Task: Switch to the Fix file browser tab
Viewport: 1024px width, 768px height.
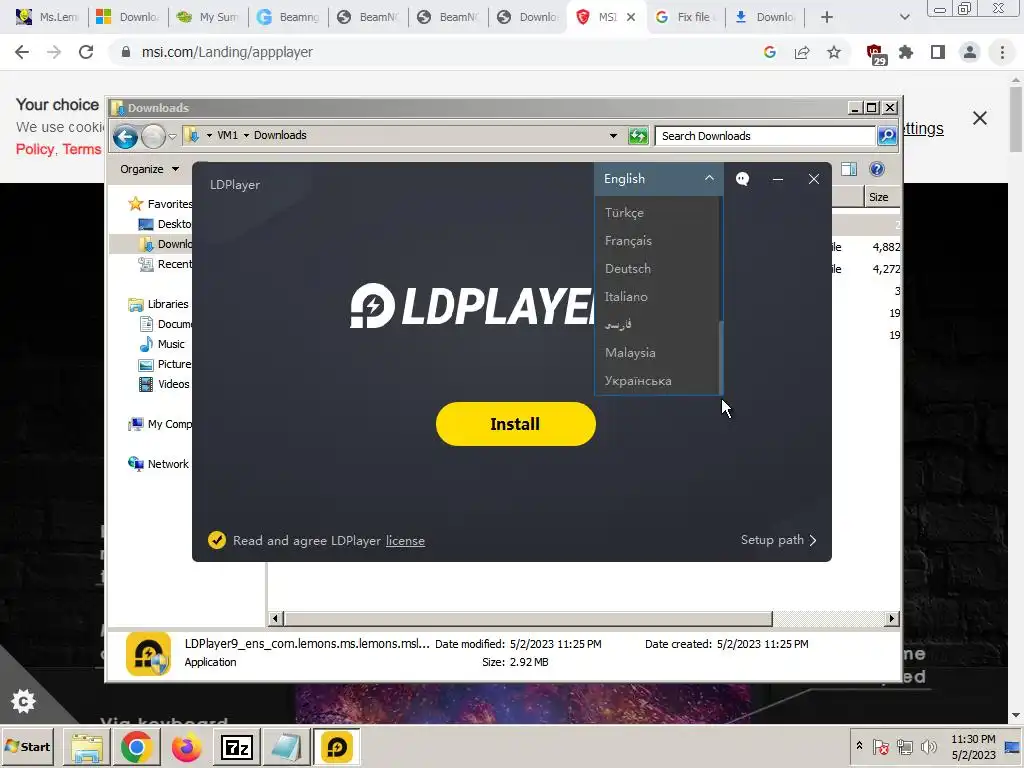Action: click(686, 17)
